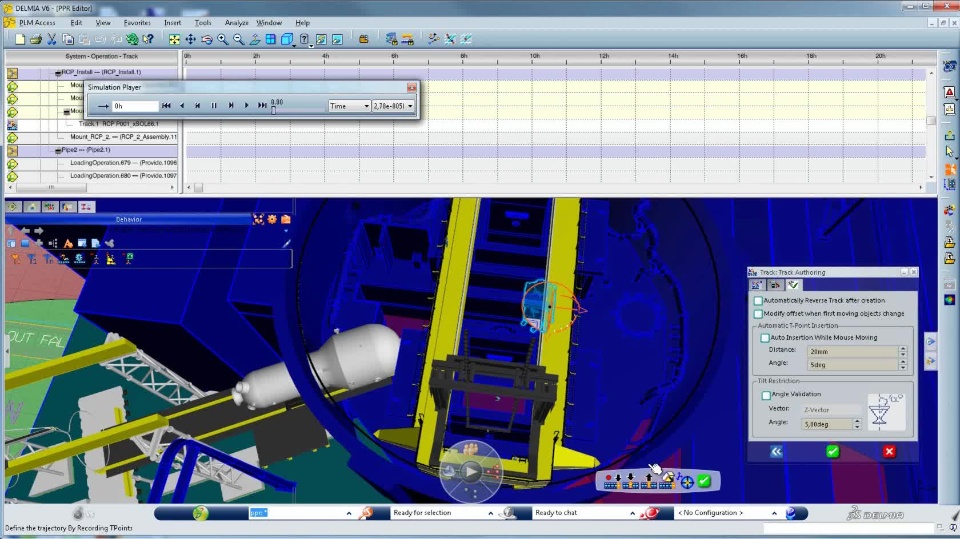
Task: Click the orange letter A icon
Action: [x=68, y=243]
